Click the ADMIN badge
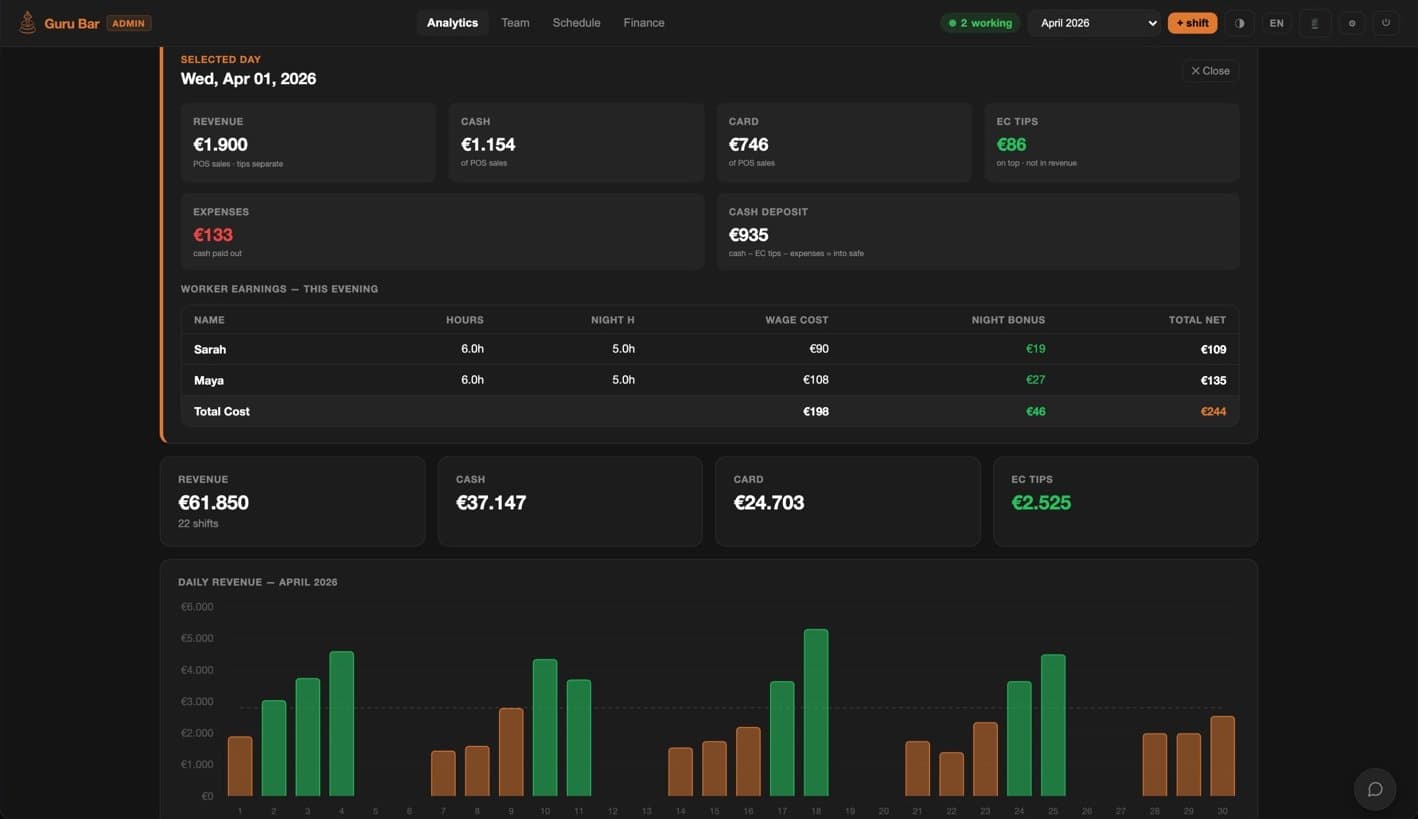The width and height of the screenshot is (1418, 819). coord(128,23)
